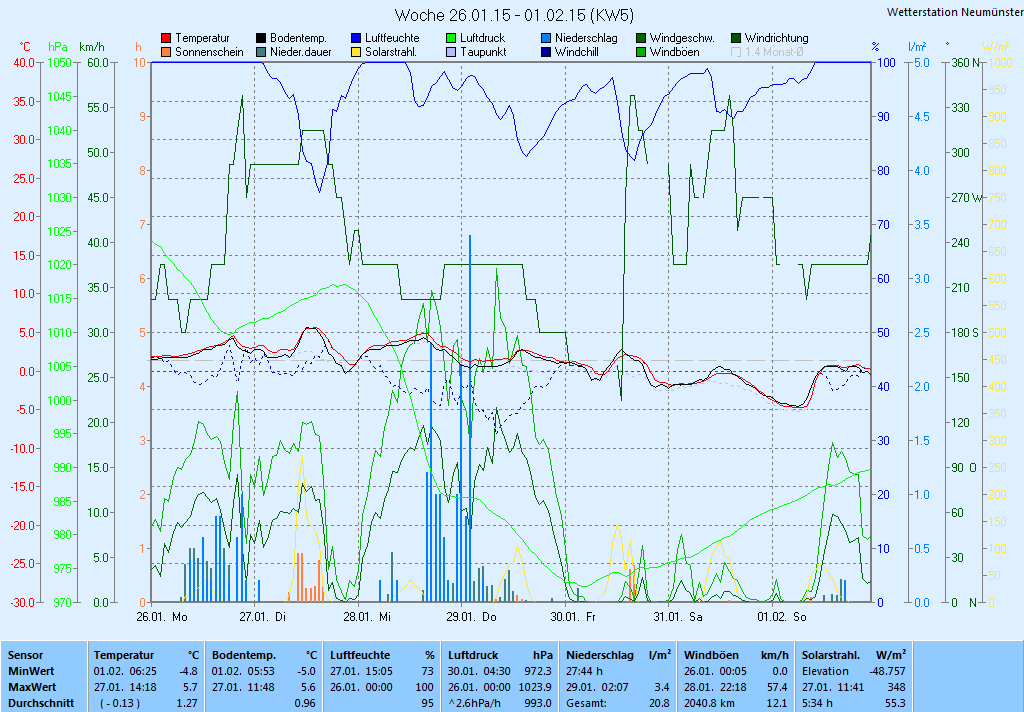Viewport: 1024px width, 712px height.
Task: Click the 360 N wind direction label
Action: [967, 63]
